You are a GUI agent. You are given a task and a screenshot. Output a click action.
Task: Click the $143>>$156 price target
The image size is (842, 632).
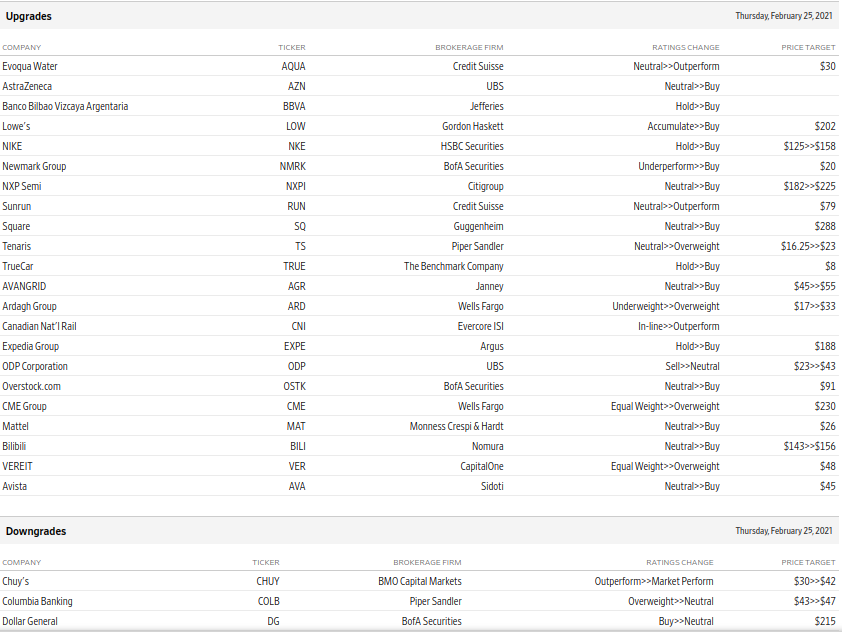[809, 446]
